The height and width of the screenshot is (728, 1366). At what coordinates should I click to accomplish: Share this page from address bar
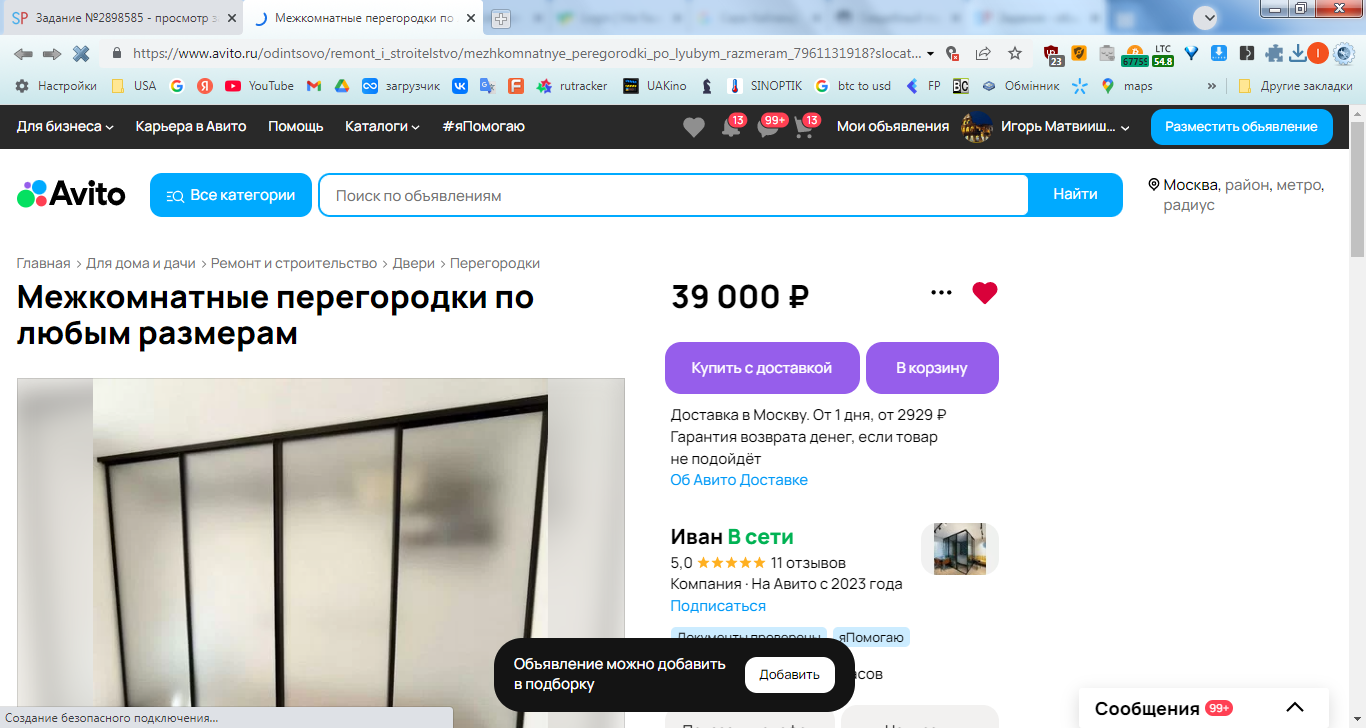[984, 53]
